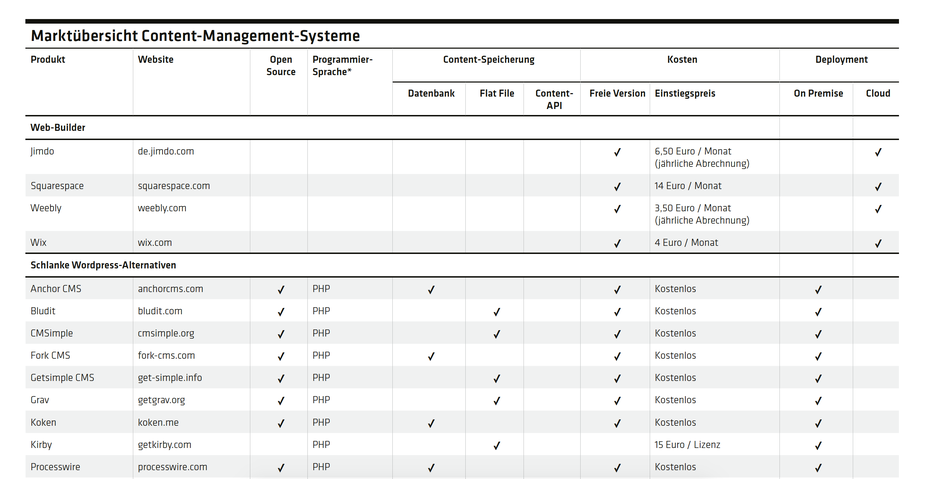
Task: Select the 'Produkt' column header
Action: [48, 59]
